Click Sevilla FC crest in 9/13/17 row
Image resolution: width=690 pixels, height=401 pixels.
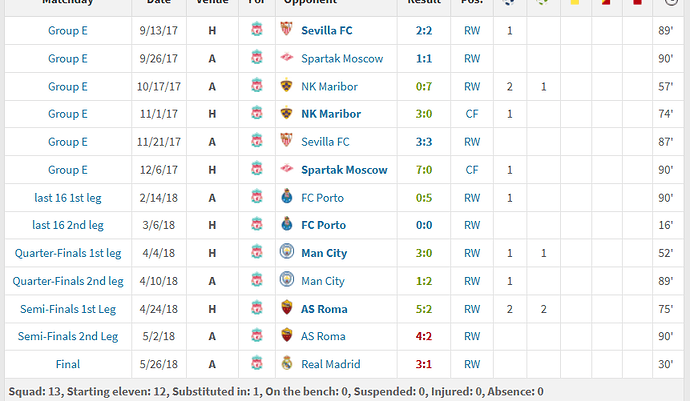(x=286, y=29)
